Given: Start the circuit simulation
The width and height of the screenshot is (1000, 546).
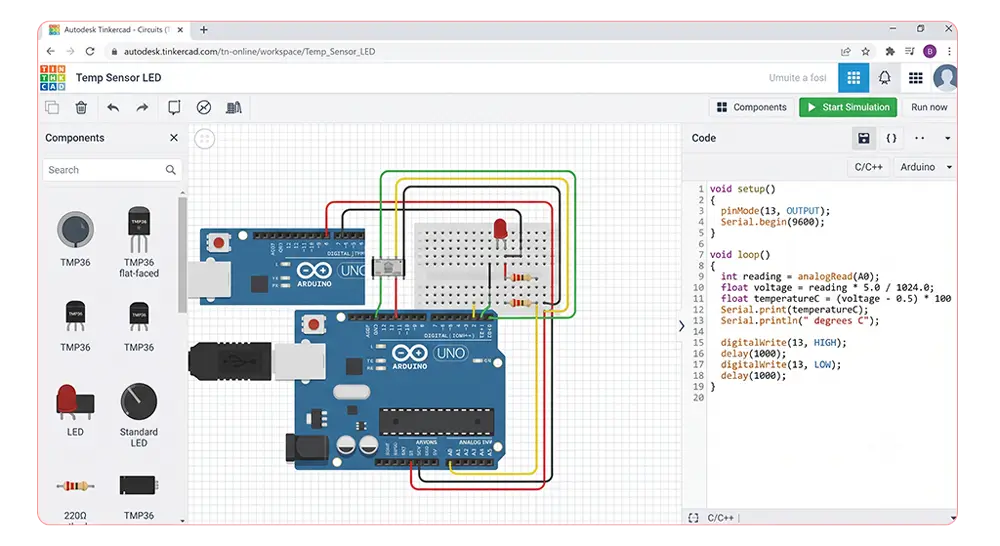Looking at the screenshot, I should (848, 107).
